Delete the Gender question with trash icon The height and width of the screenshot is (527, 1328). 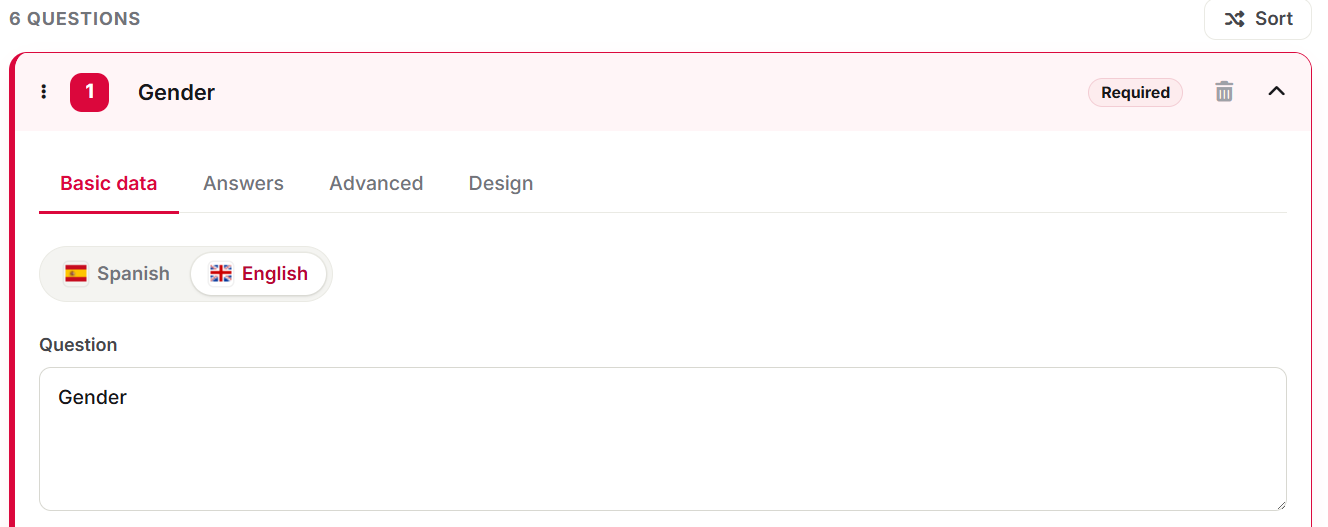[x=1224, y=92]
